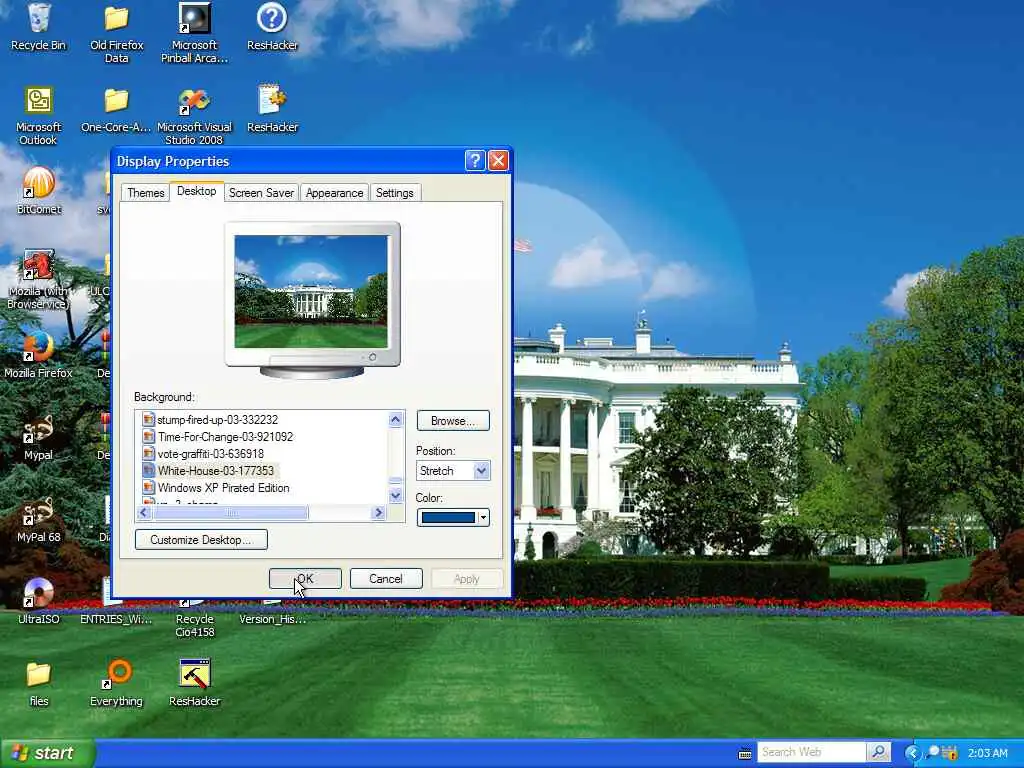Launch Microsoft Visual Studio 2008

pyautogui.click(x=195, y=115)
